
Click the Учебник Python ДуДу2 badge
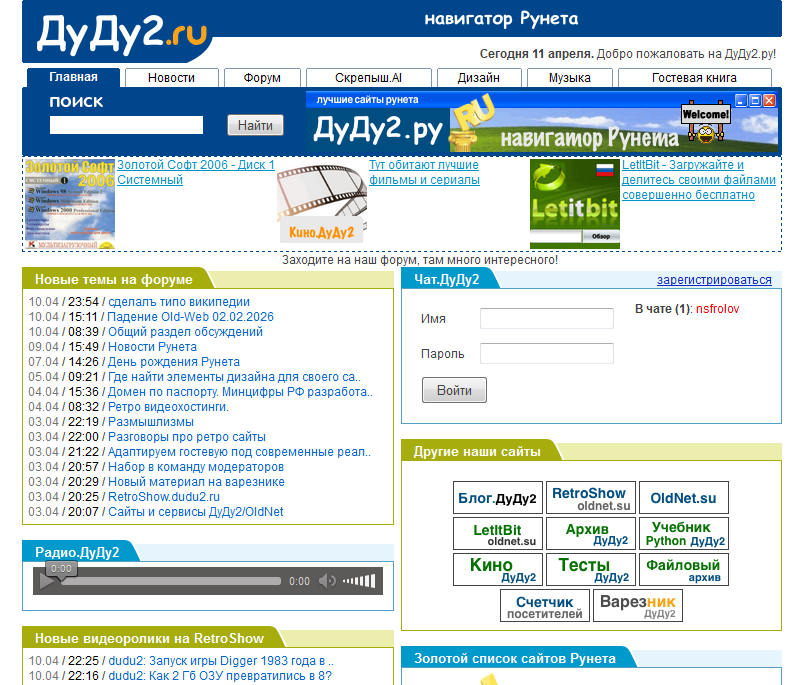(x=684, y=534)
